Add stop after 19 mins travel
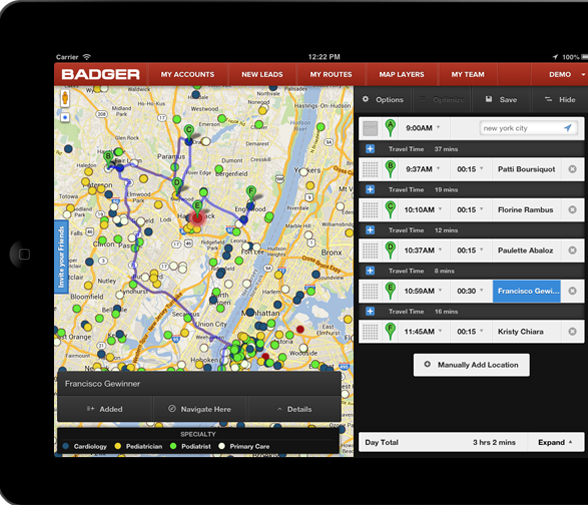Screen dimensions: 588x505 tap(370, 189)
